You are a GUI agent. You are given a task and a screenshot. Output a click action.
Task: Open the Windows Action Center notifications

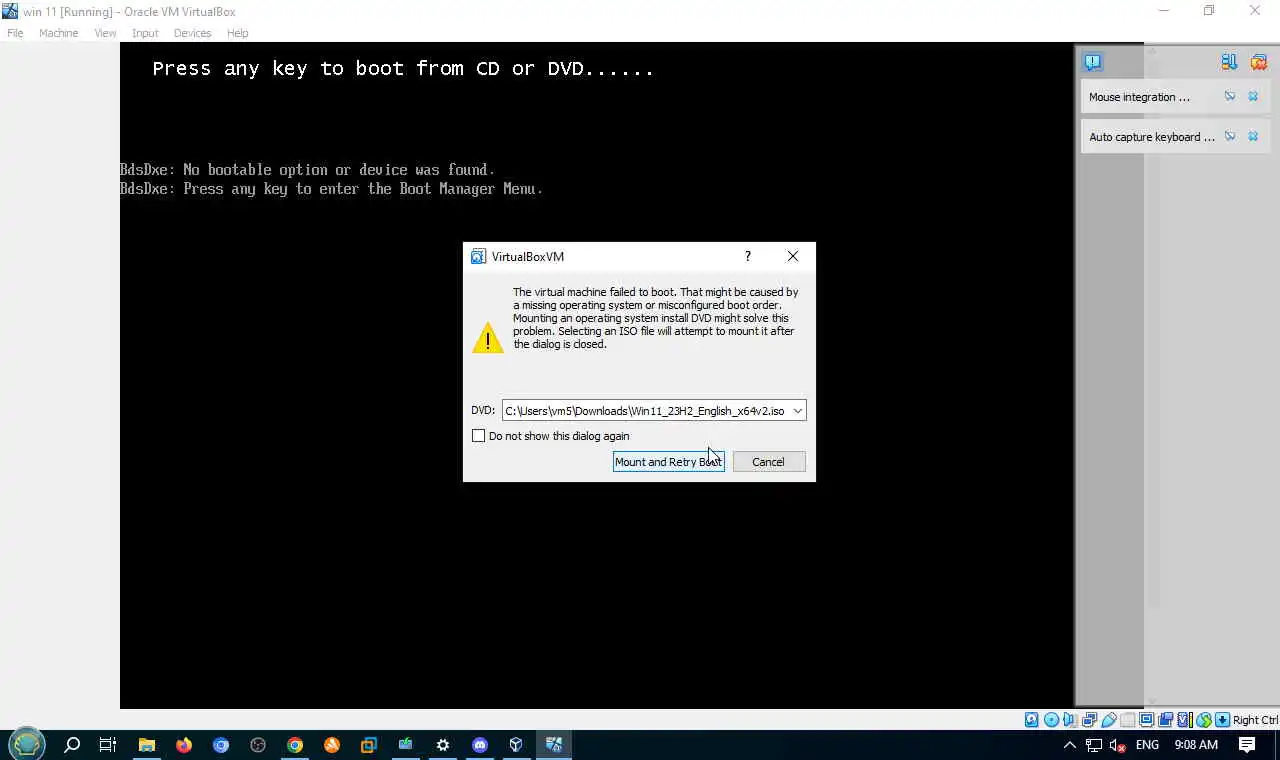[1247, 745]
